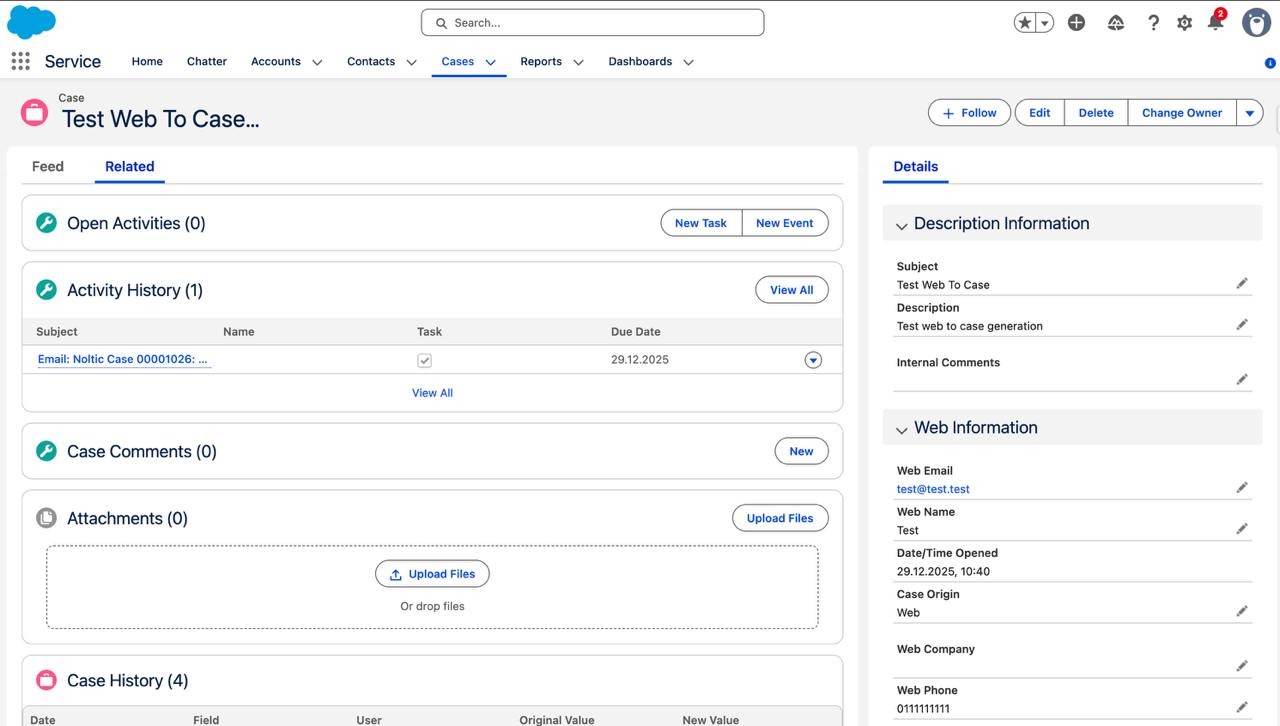Add a New case comment
1280x726 pixels.
[801, 451]
